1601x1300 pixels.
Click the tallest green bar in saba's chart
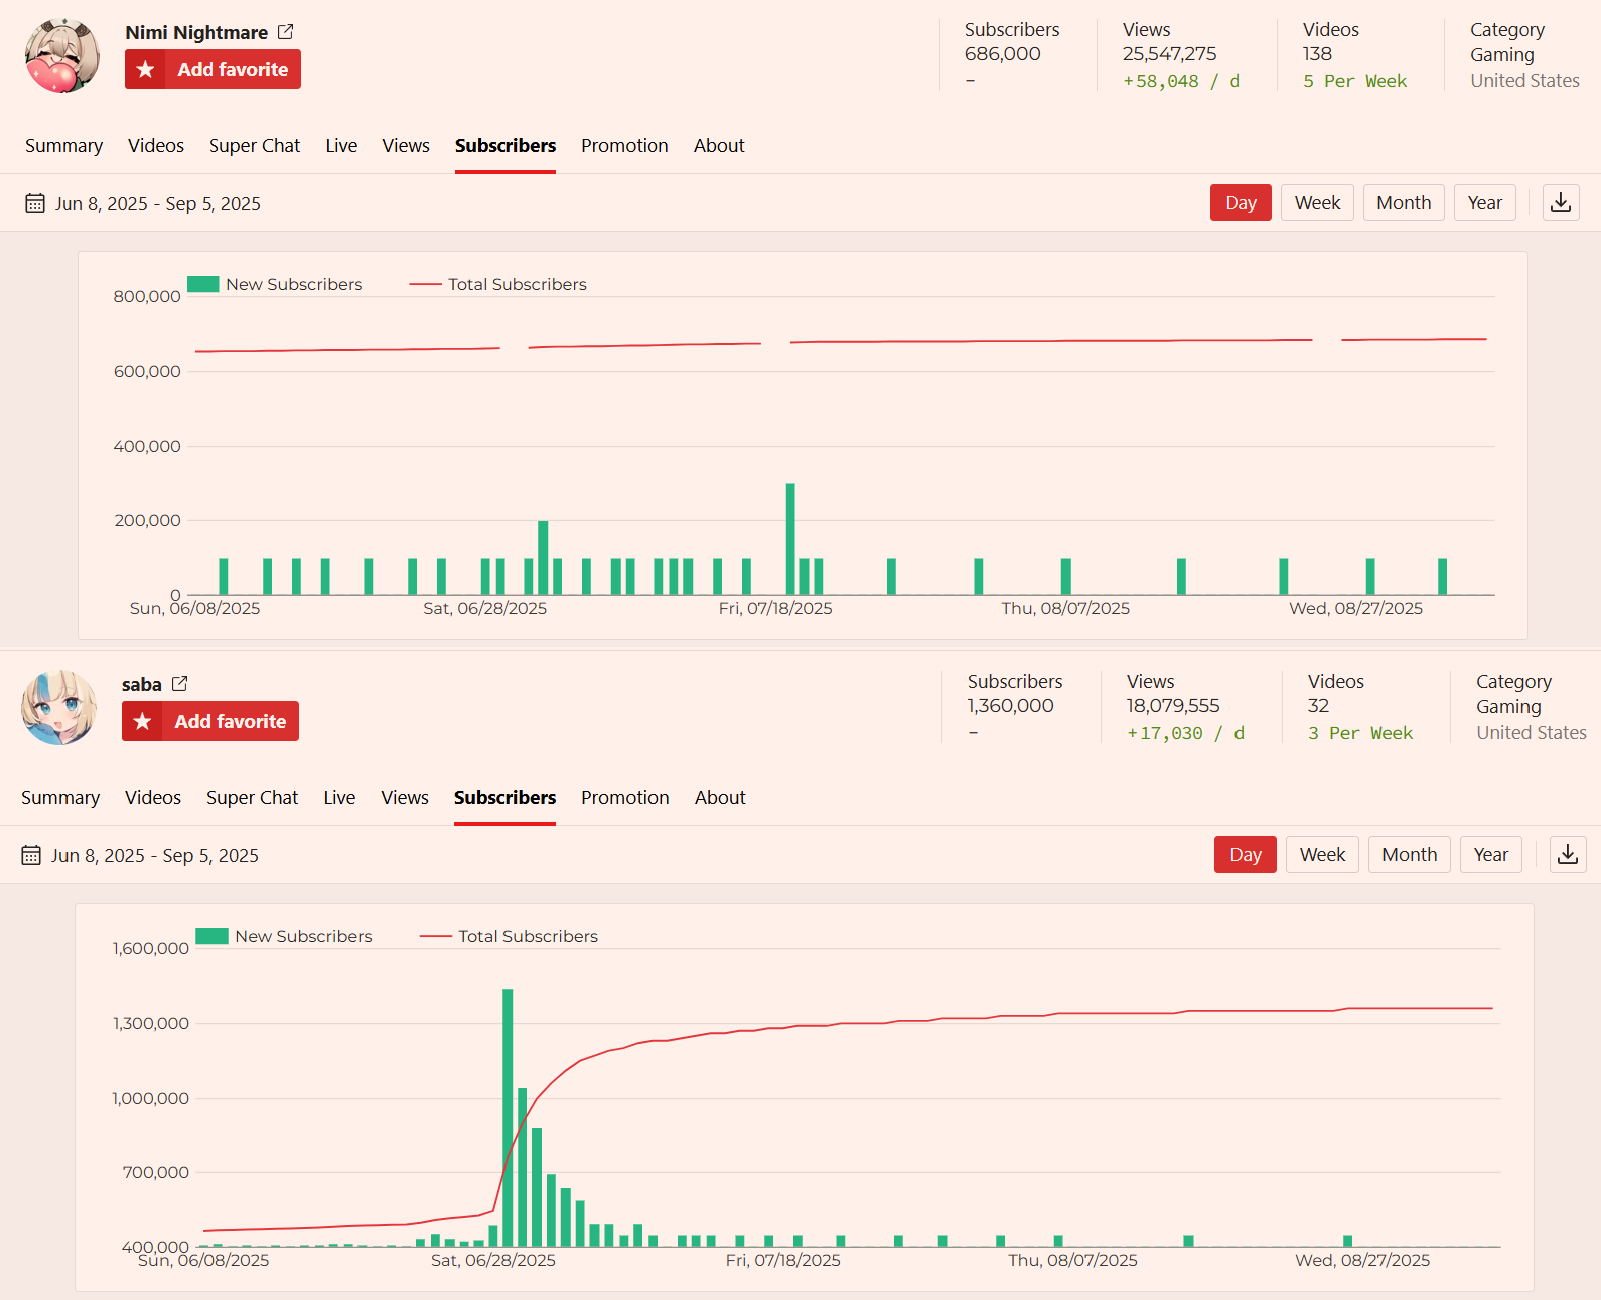[x=508, y=1118]
